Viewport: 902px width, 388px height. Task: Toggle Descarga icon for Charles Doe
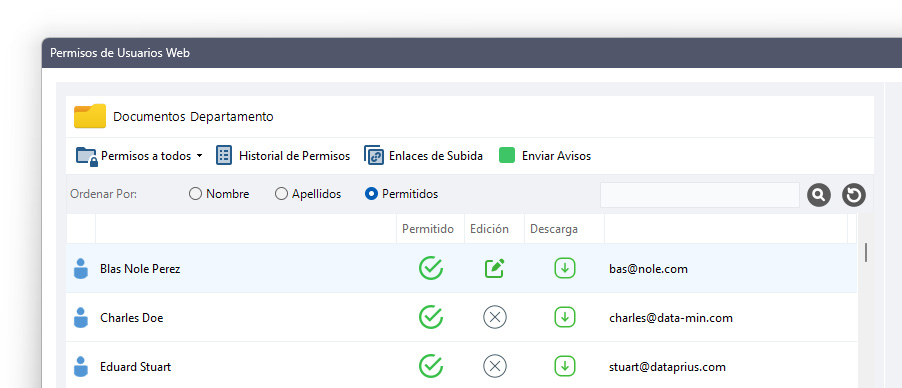(x=565, y=317)
